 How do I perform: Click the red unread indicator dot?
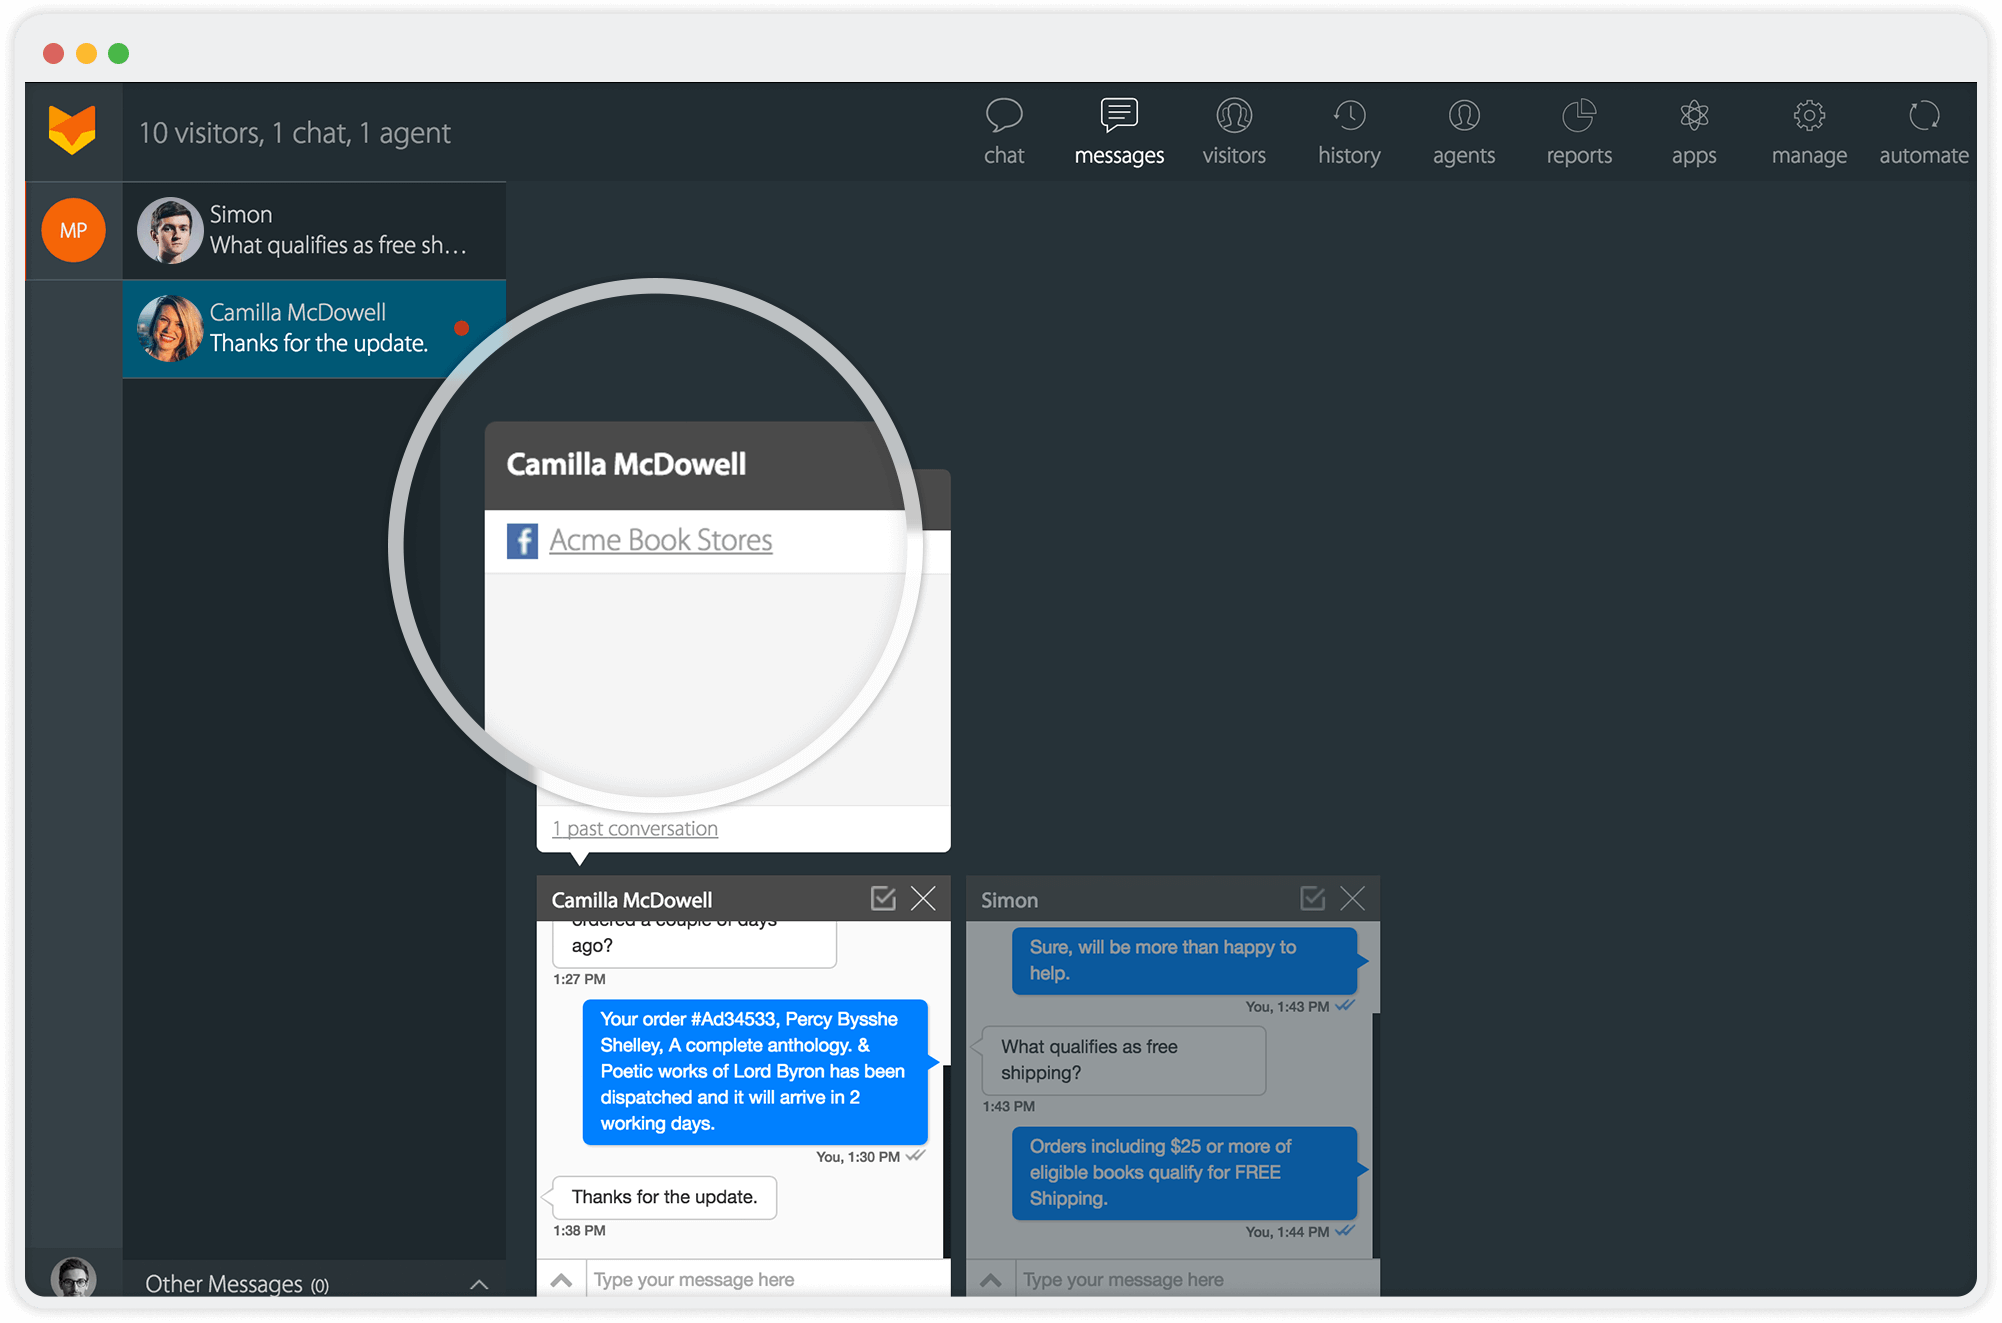[x=461, y=328]
